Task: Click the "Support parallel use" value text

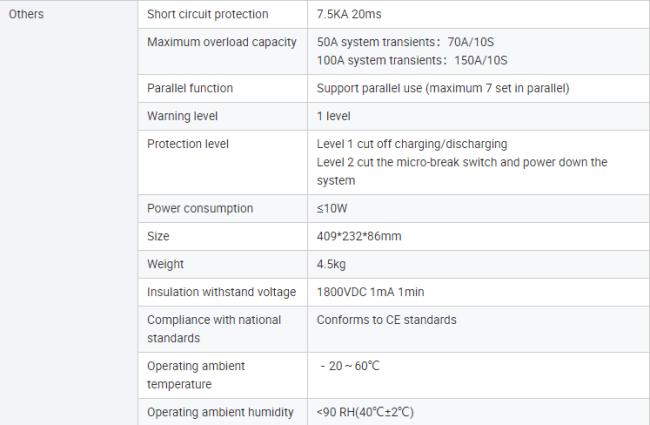Action: pyautogui.click(x=442, y=88)
